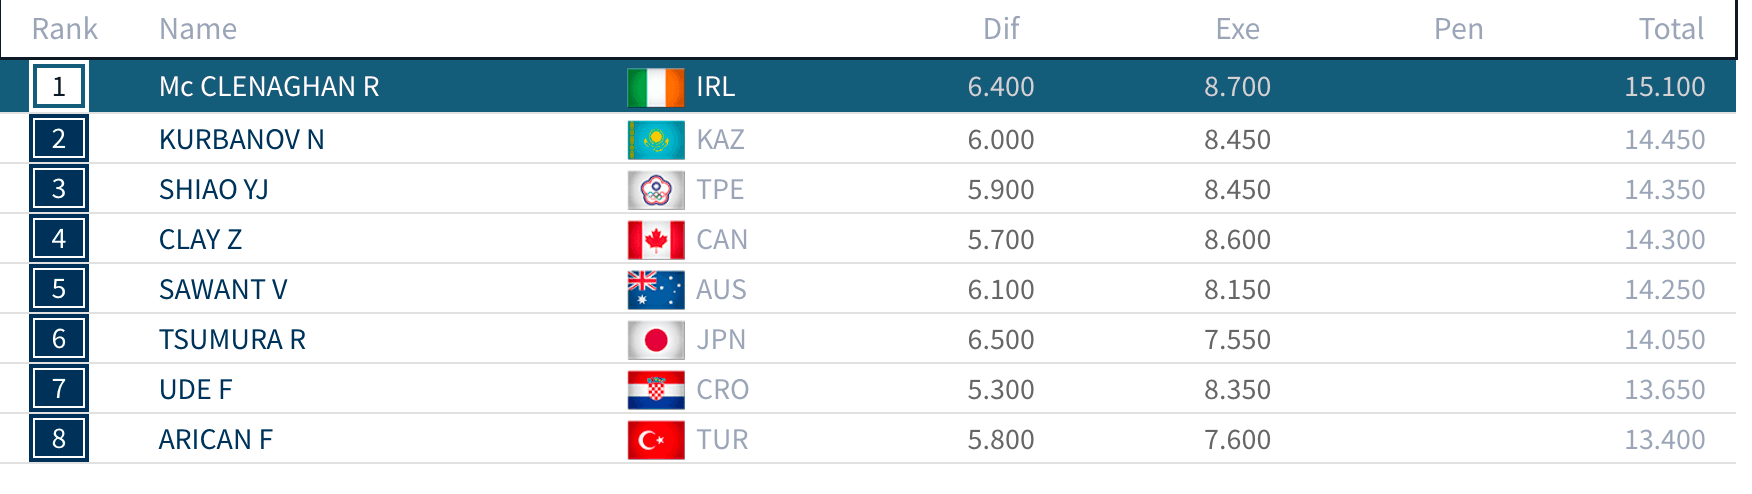The width and height of the screenshot is (1752, 494).
Task: Sort by the Total column header
Action: [1670, 29]
